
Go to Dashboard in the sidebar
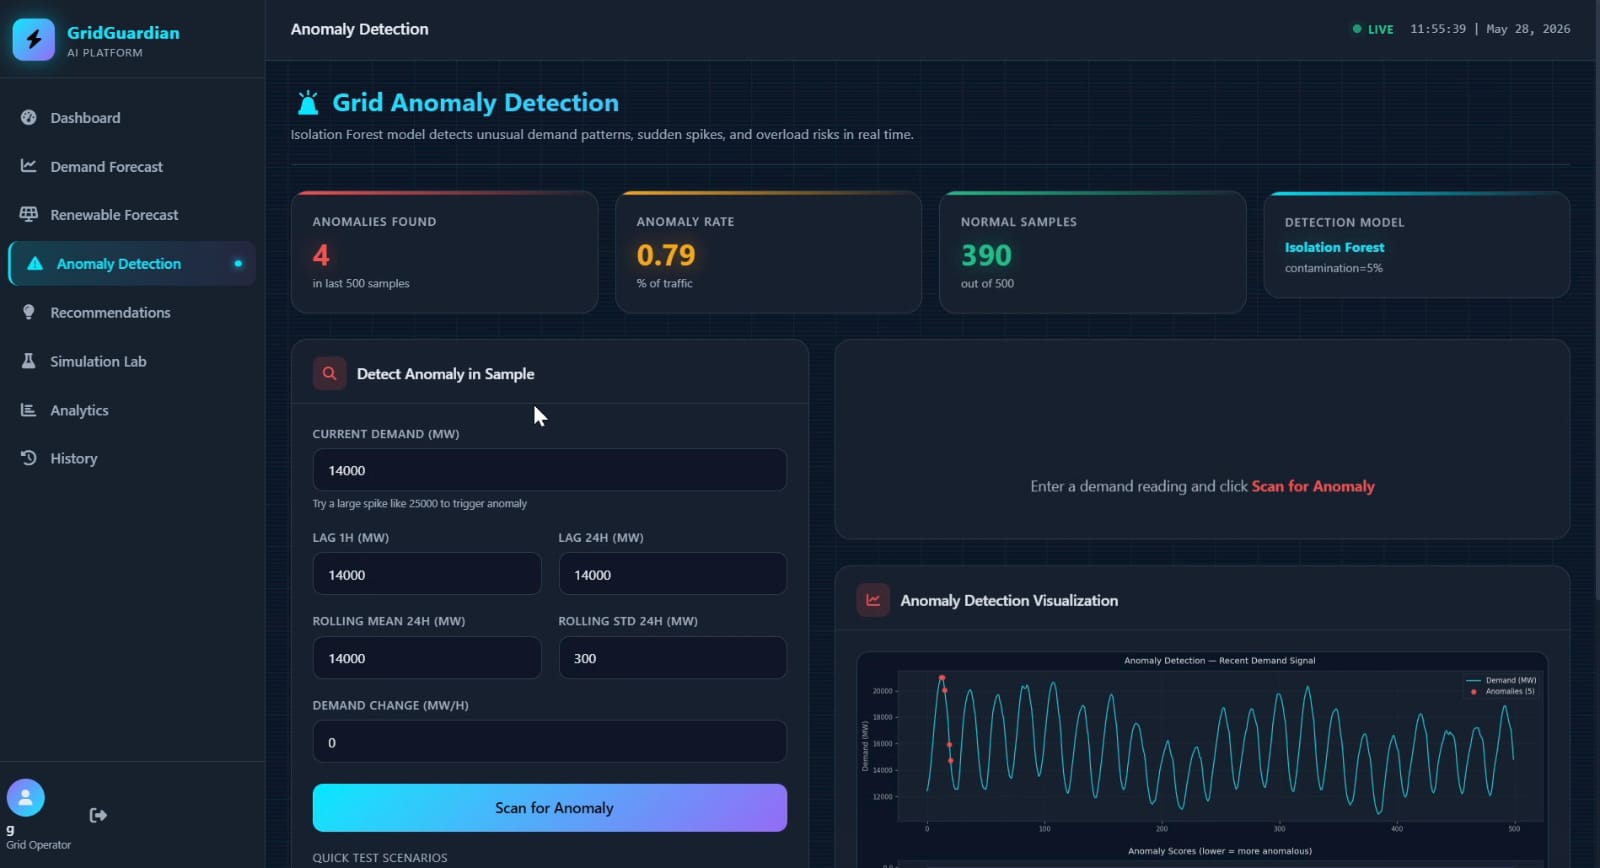[x=132, y=117]
